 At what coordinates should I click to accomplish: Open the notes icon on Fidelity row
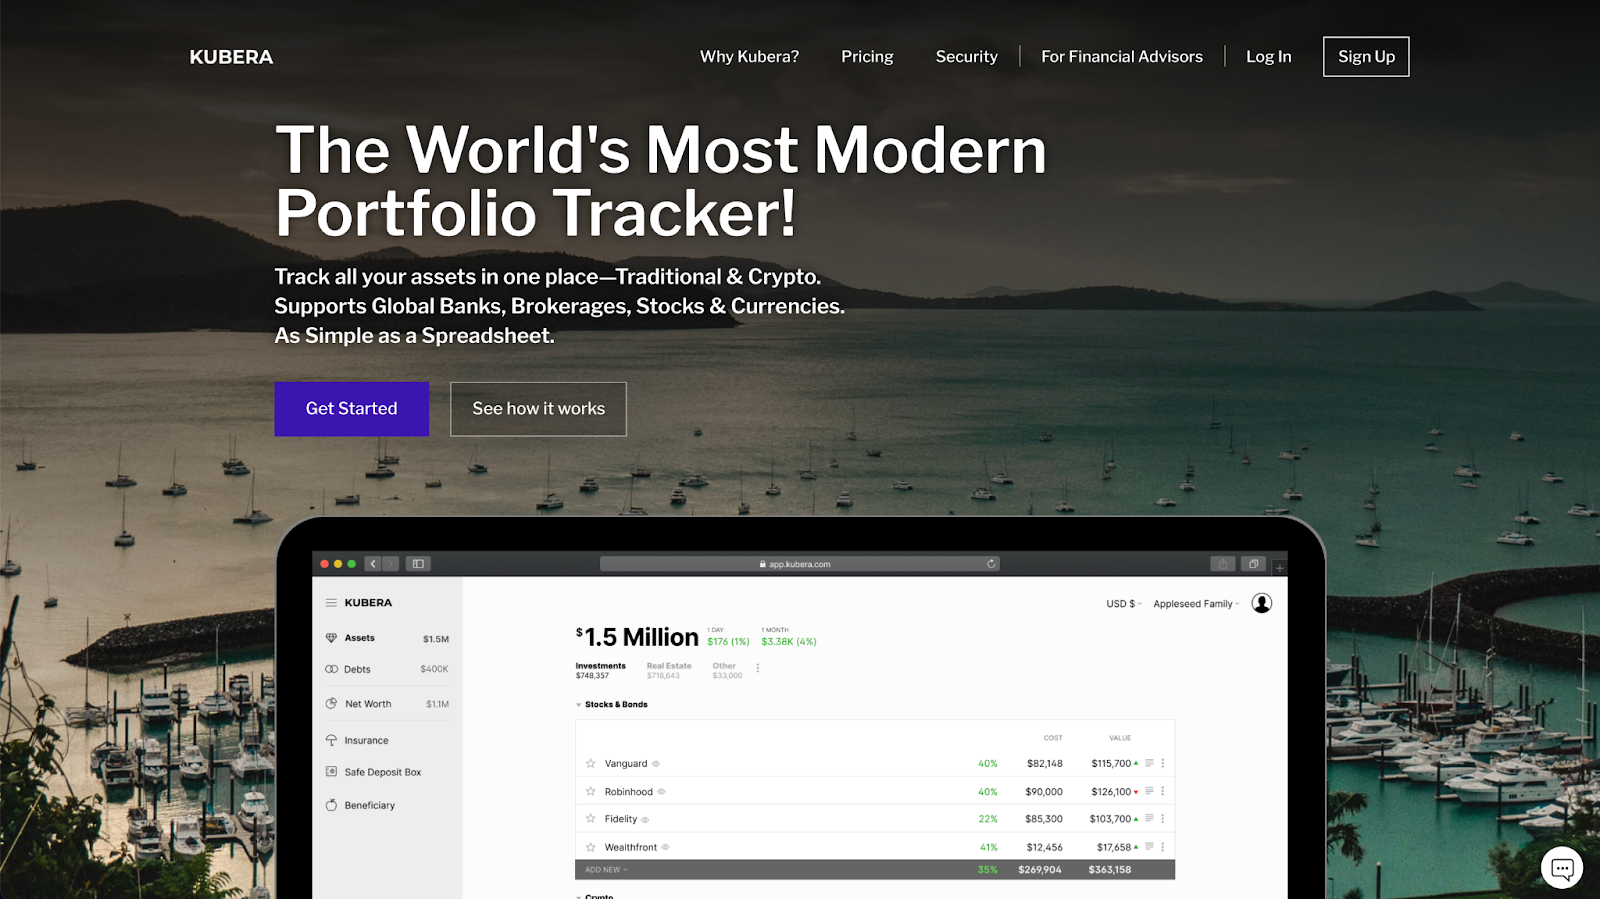(1149, 818)
